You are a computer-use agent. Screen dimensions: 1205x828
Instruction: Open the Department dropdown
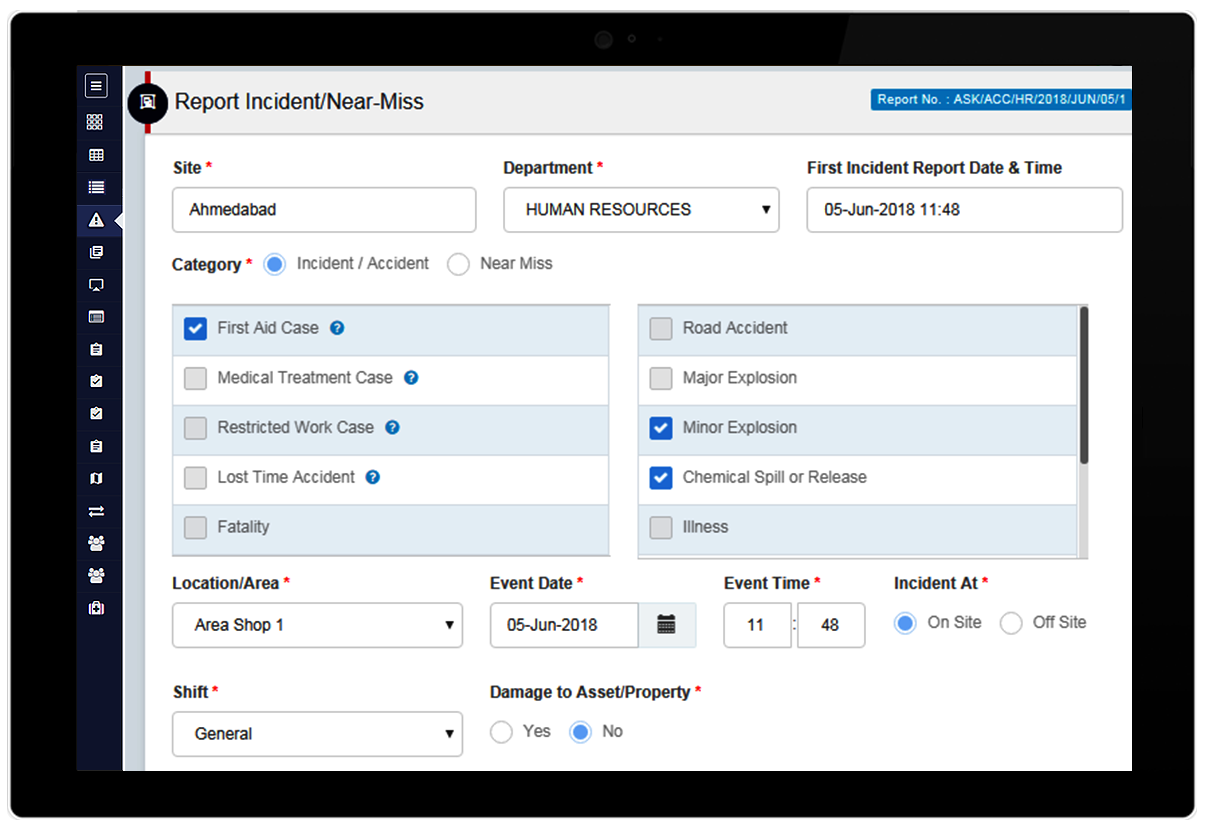point(641,210)
